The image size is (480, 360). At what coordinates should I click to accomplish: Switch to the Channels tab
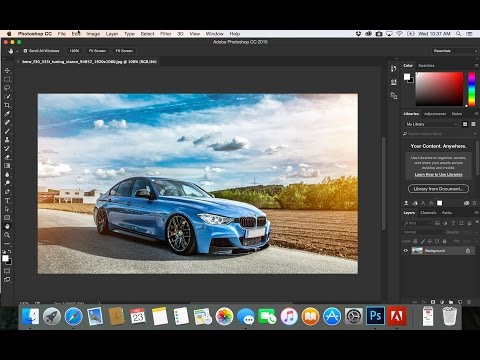pos(428,213)
